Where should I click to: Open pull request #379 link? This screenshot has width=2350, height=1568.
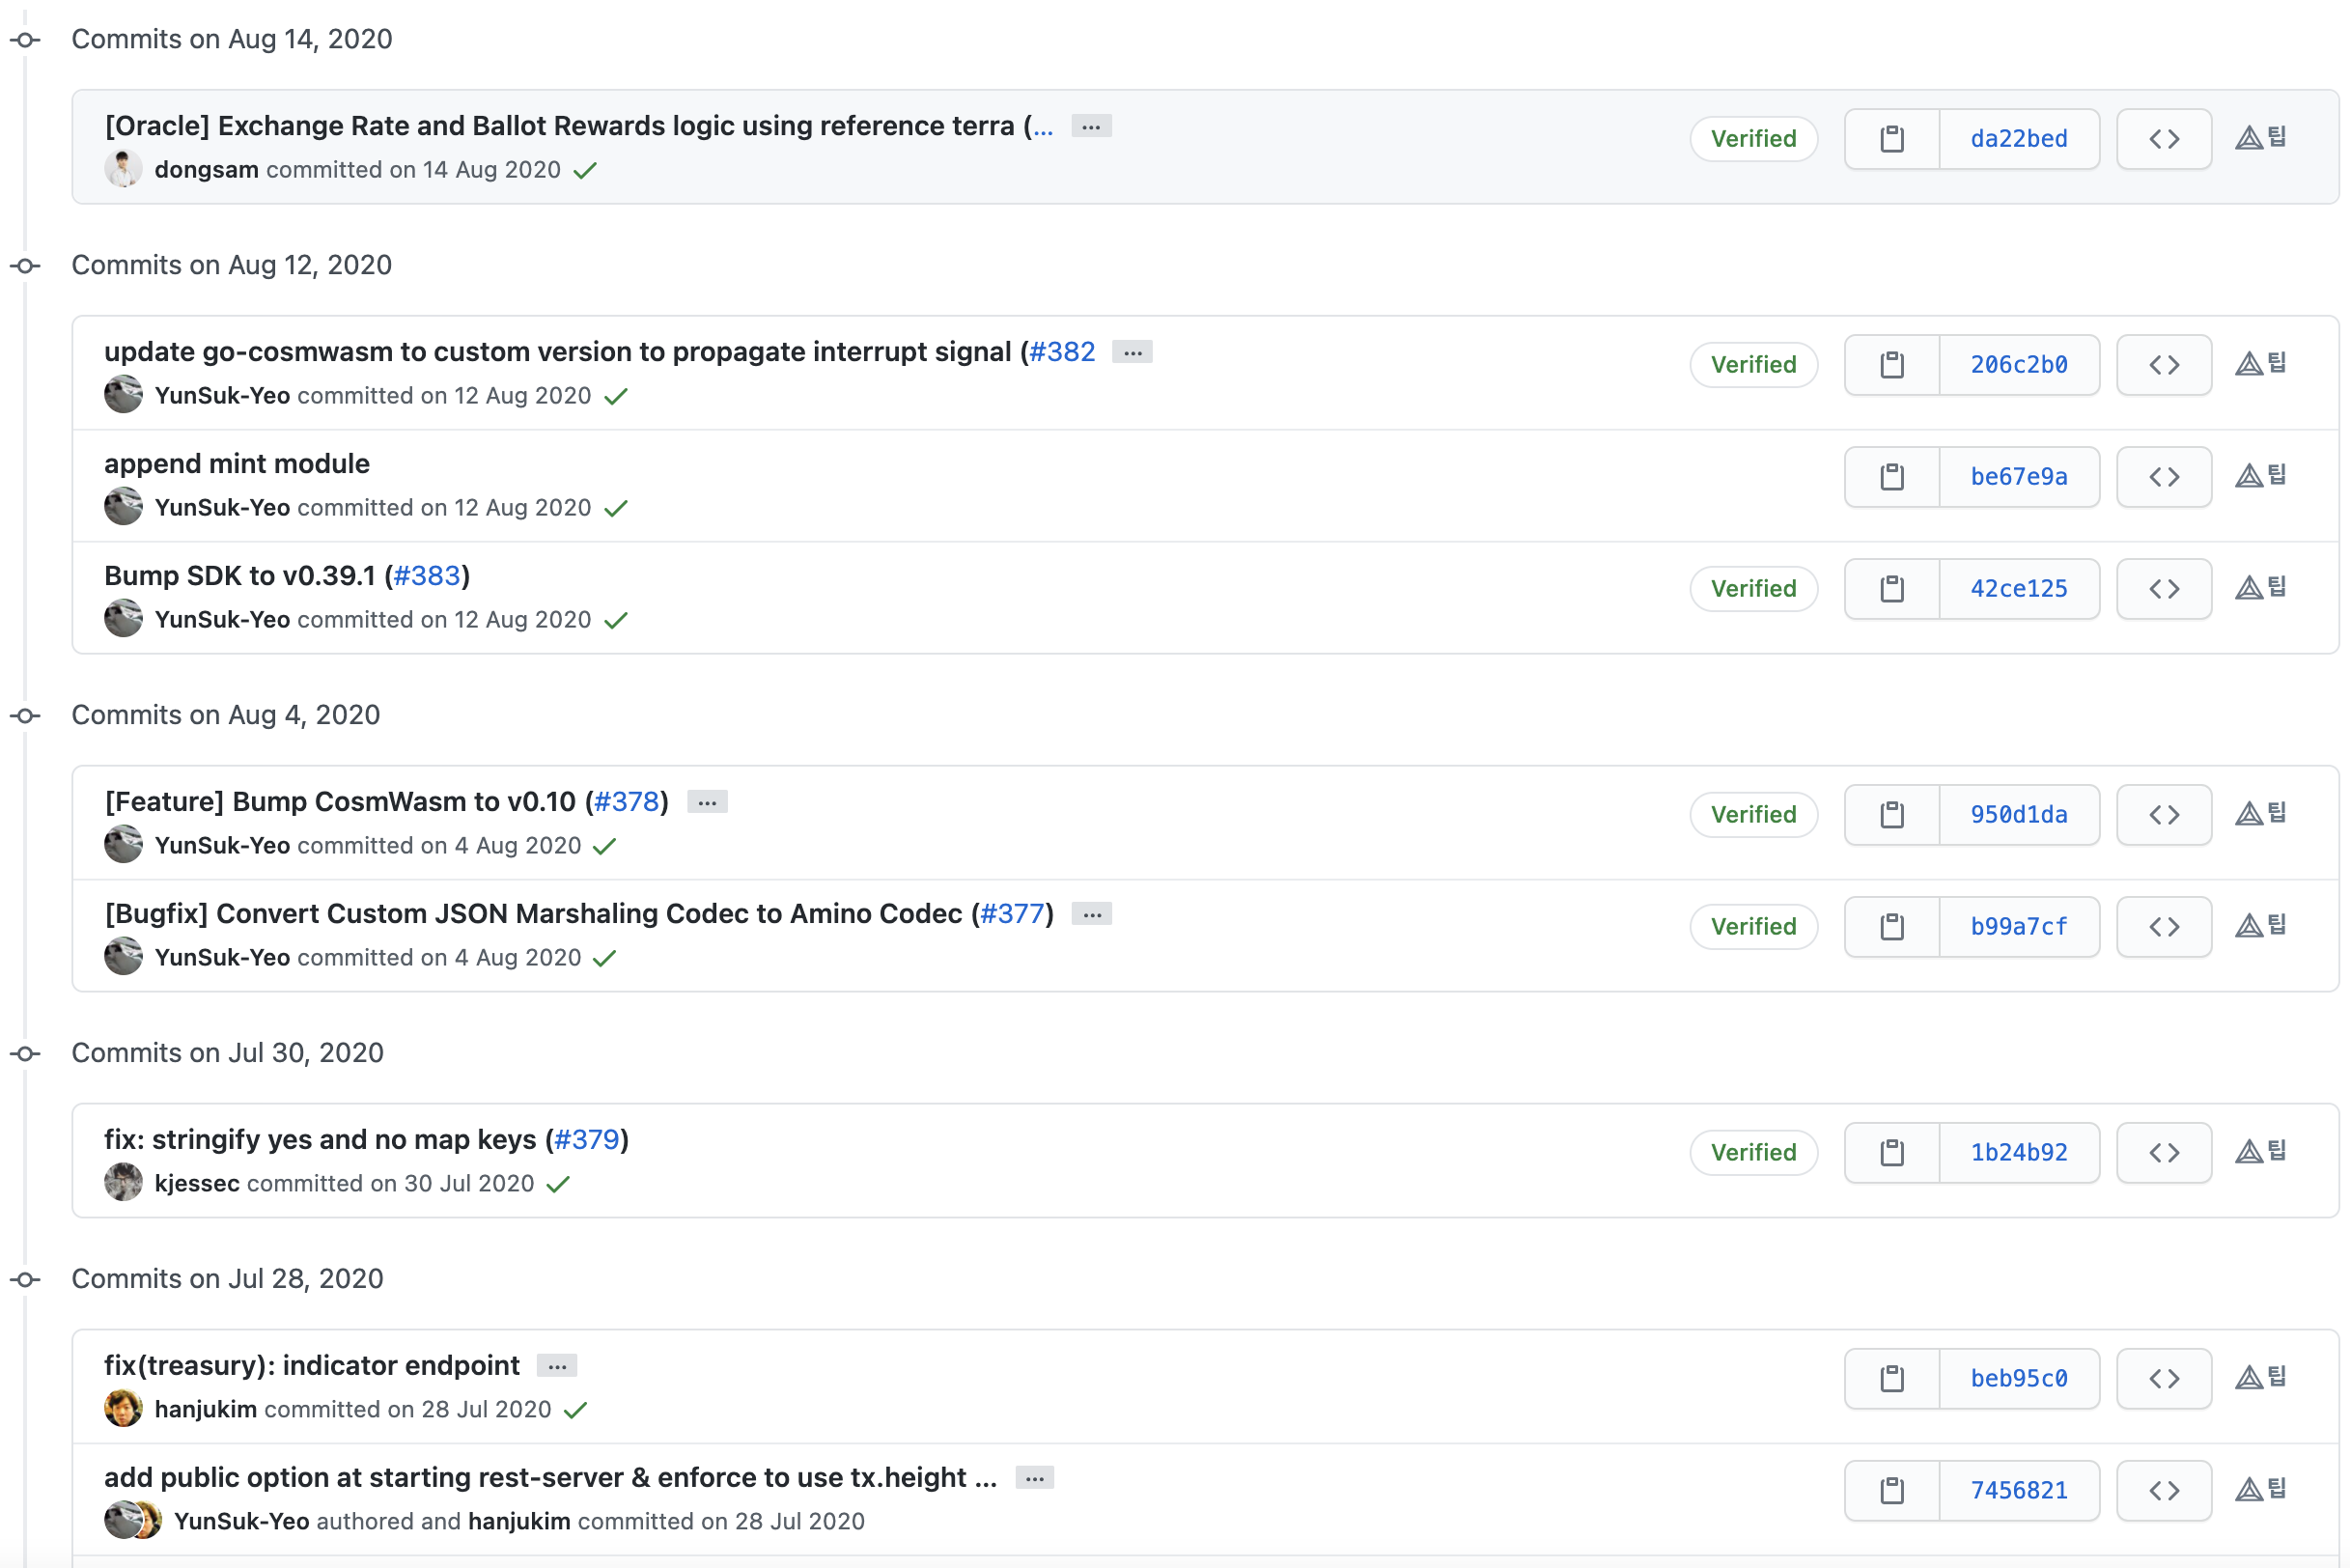(587, 1140)
